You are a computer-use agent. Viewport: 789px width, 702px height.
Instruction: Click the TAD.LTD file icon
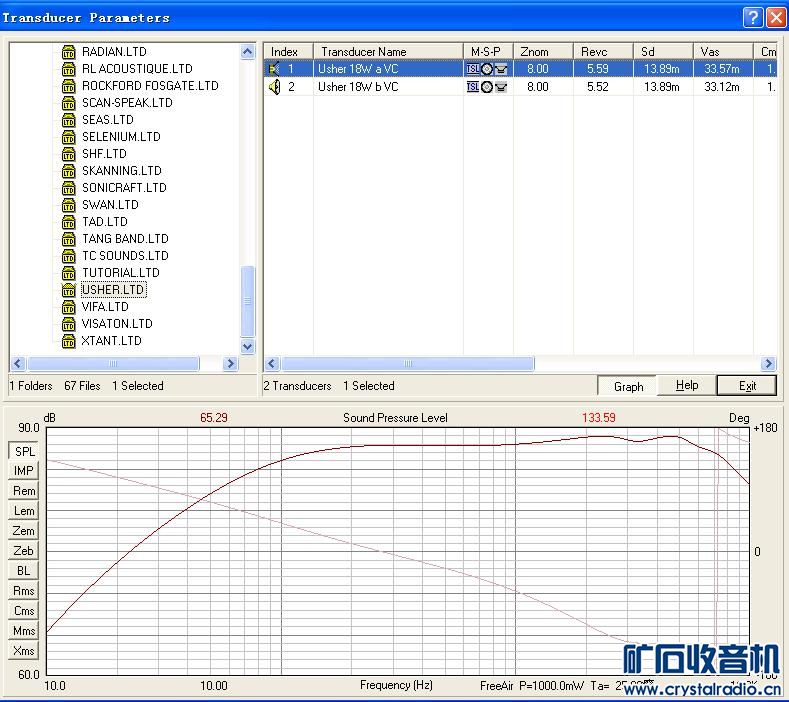click(x=68, y=222)
